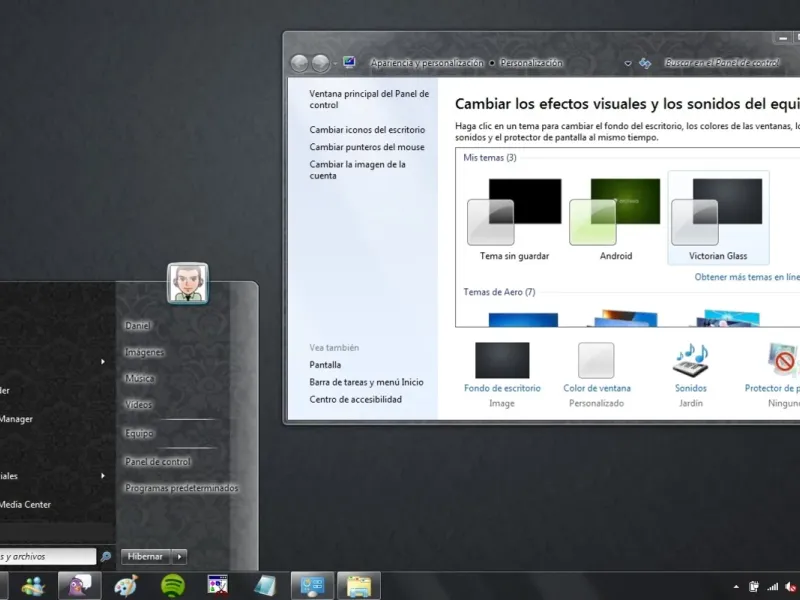Image resolution: width=800 pixels, height=600 pixels.
Task: Select the second Aero theme thumbnail
Action: click(626, 318)
